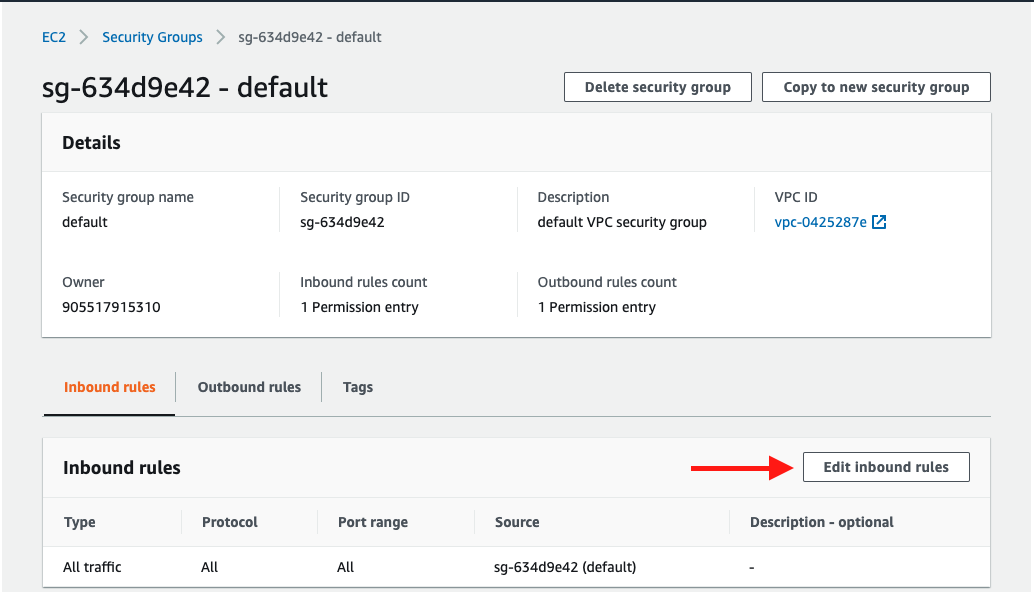
Task: Click the Details panel heading
Action: (x=92, y=142)
